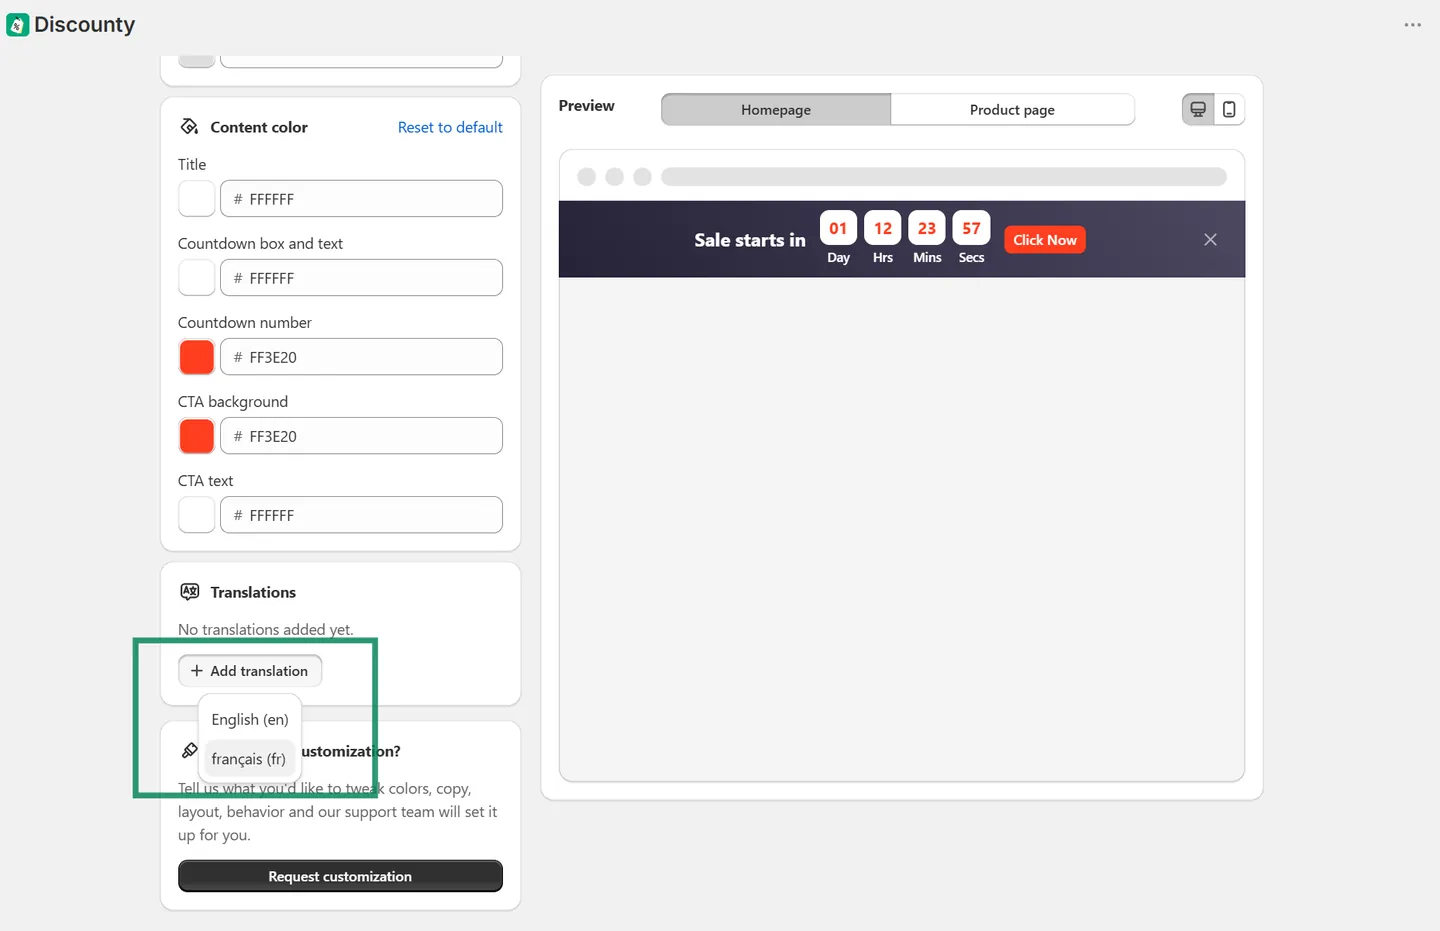Click the Translations section heading
This screenshot has height=931, width=1440.
pyautogui.click(x=253, y=592)
